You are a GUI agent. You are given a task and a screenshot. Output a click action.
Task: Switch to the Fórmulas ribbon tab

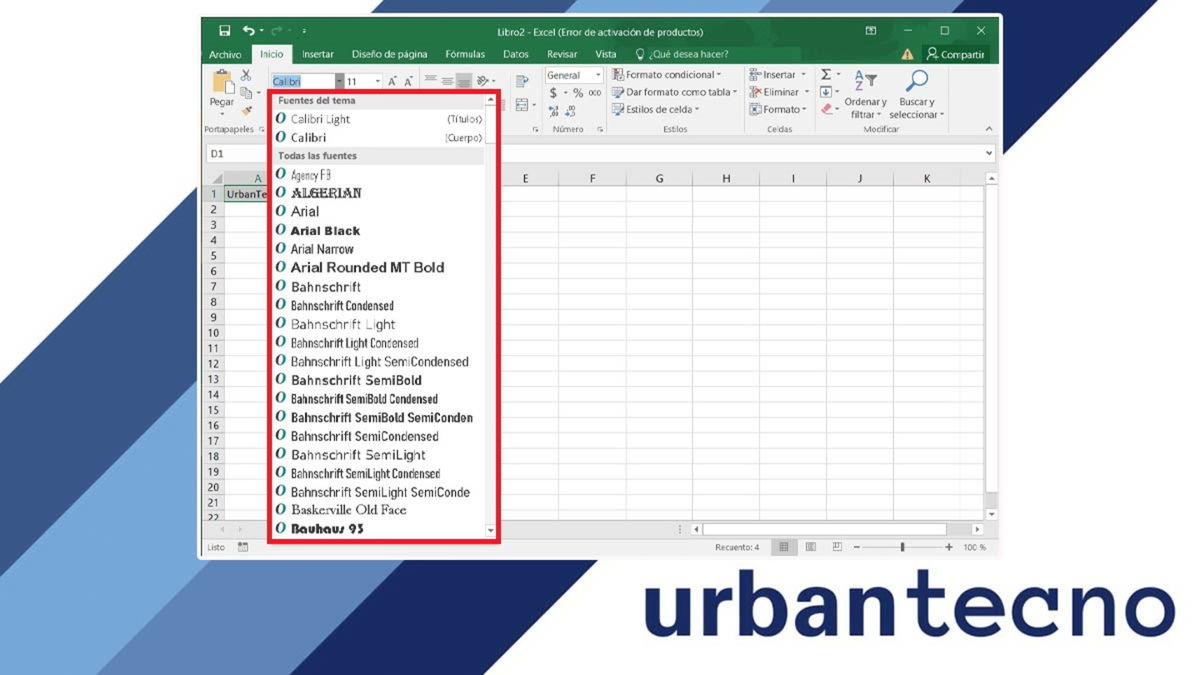[x=464, y=54]
